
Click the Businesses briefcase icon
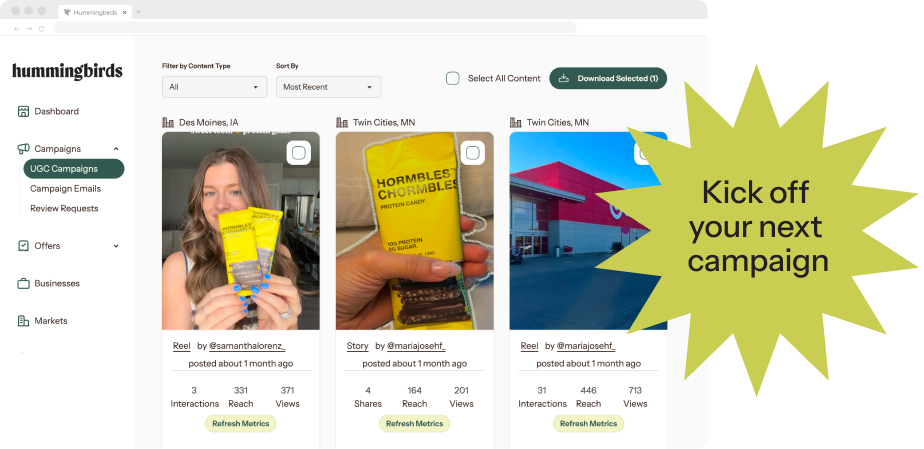(x=23, y=283)
